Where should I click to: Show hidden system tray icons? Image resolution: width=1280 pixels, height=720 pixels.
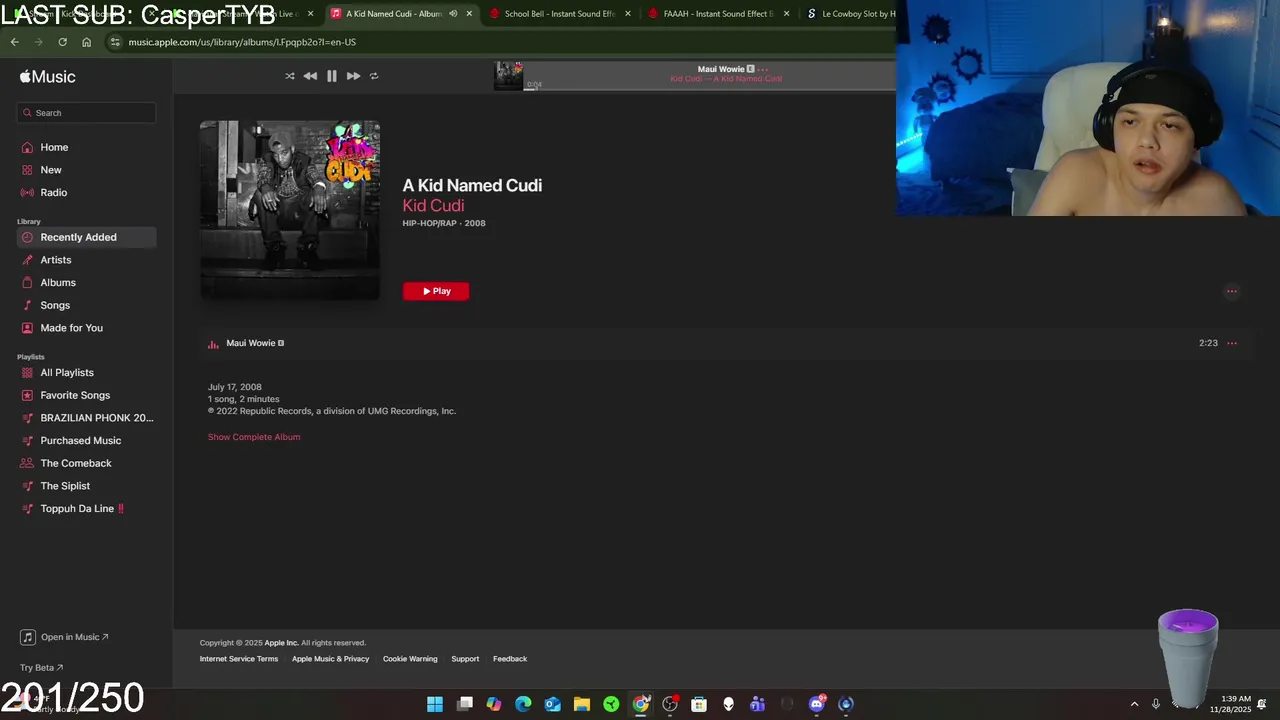click(1134, 704)
